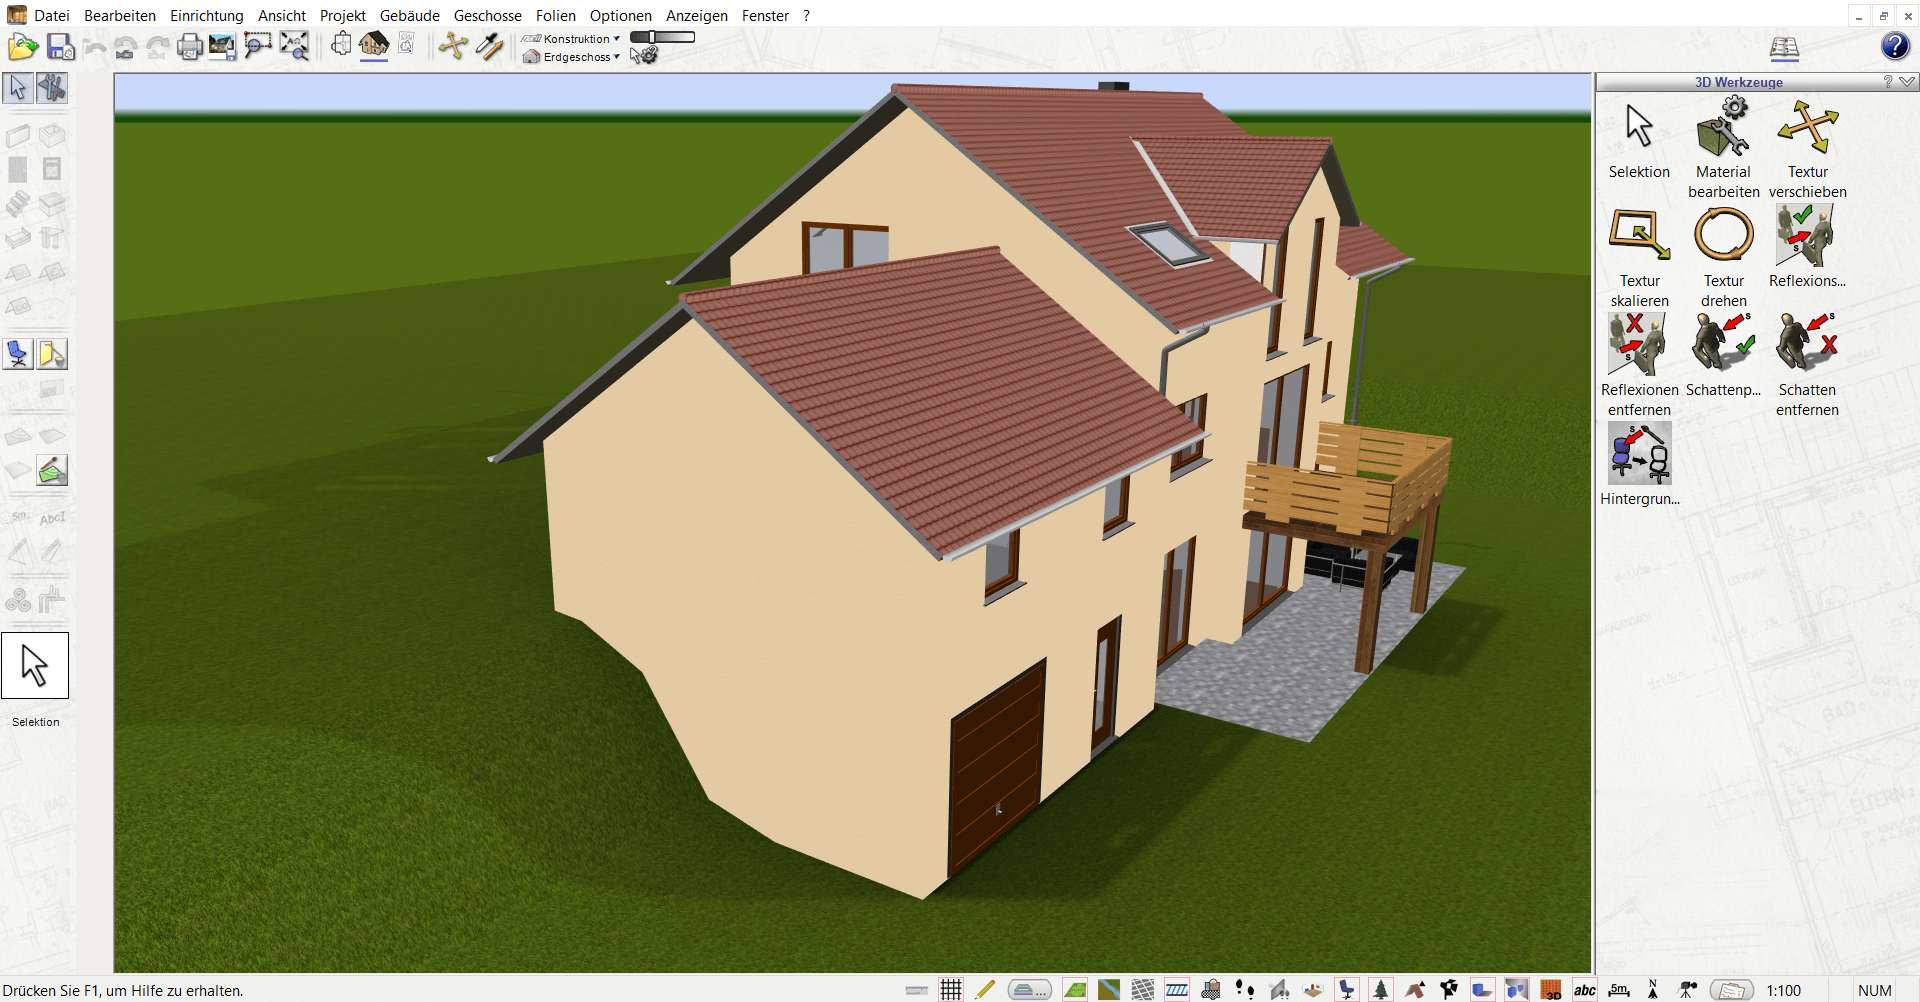The image size is (1920, 1002).
Task: Toggle the water/river layer in status bar
Action: click(1109, 990)
